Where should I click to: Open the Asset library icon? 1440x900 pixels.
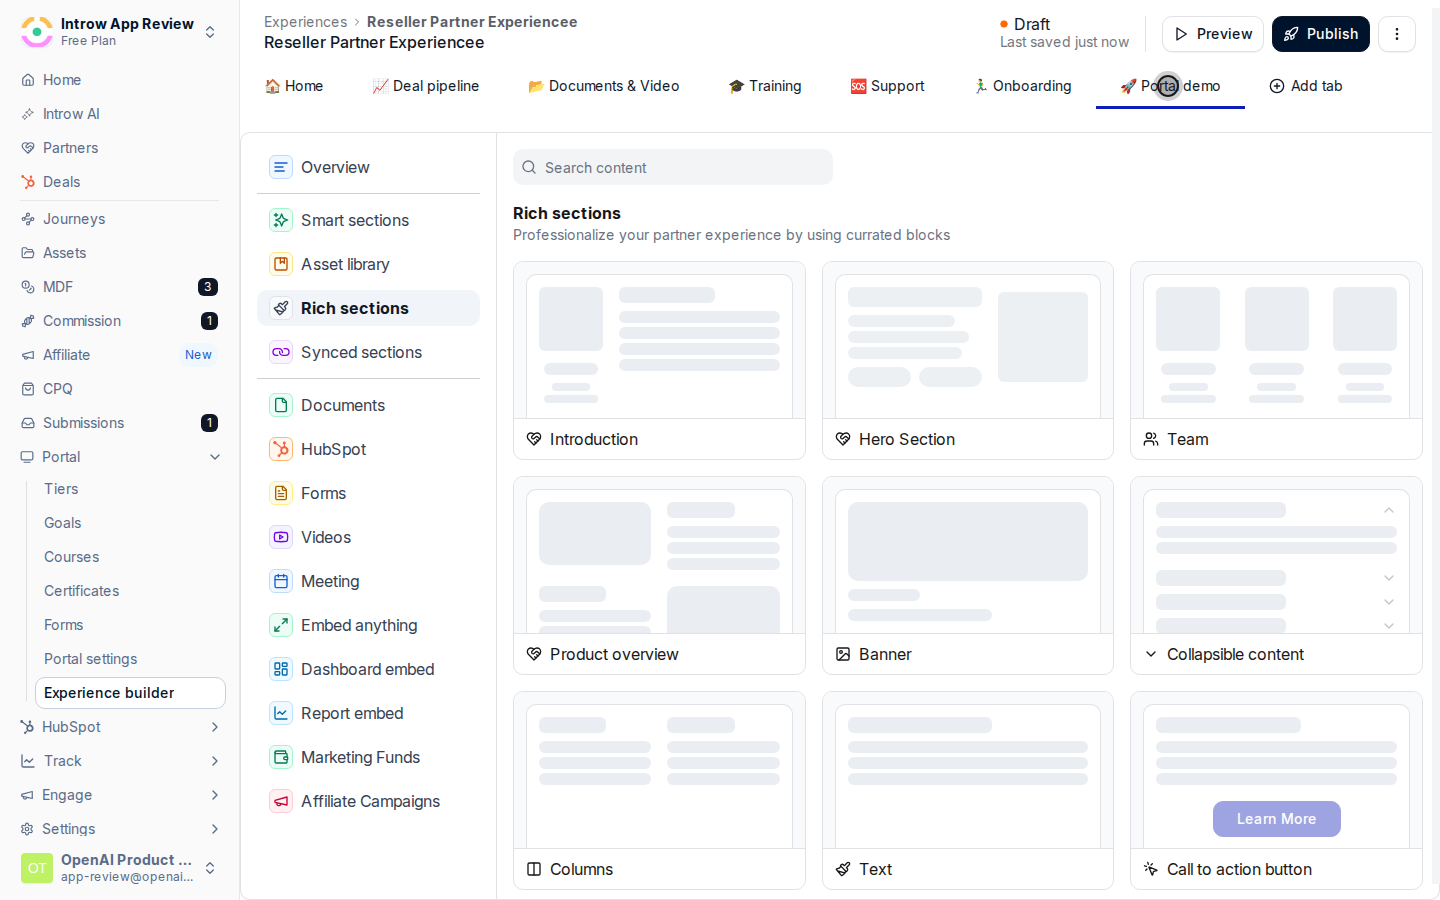coord(281,264)
